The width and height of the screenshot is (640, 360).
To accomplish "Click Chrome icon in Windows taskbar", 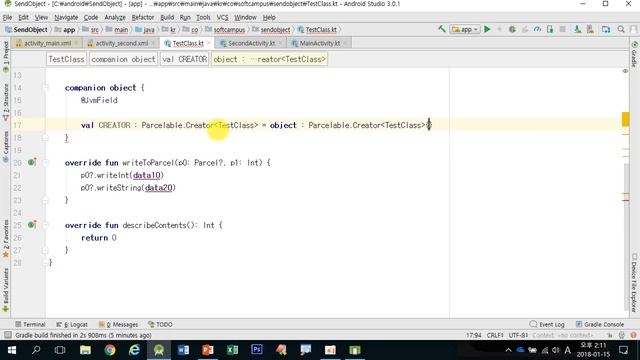I will (x=110, y=350).
